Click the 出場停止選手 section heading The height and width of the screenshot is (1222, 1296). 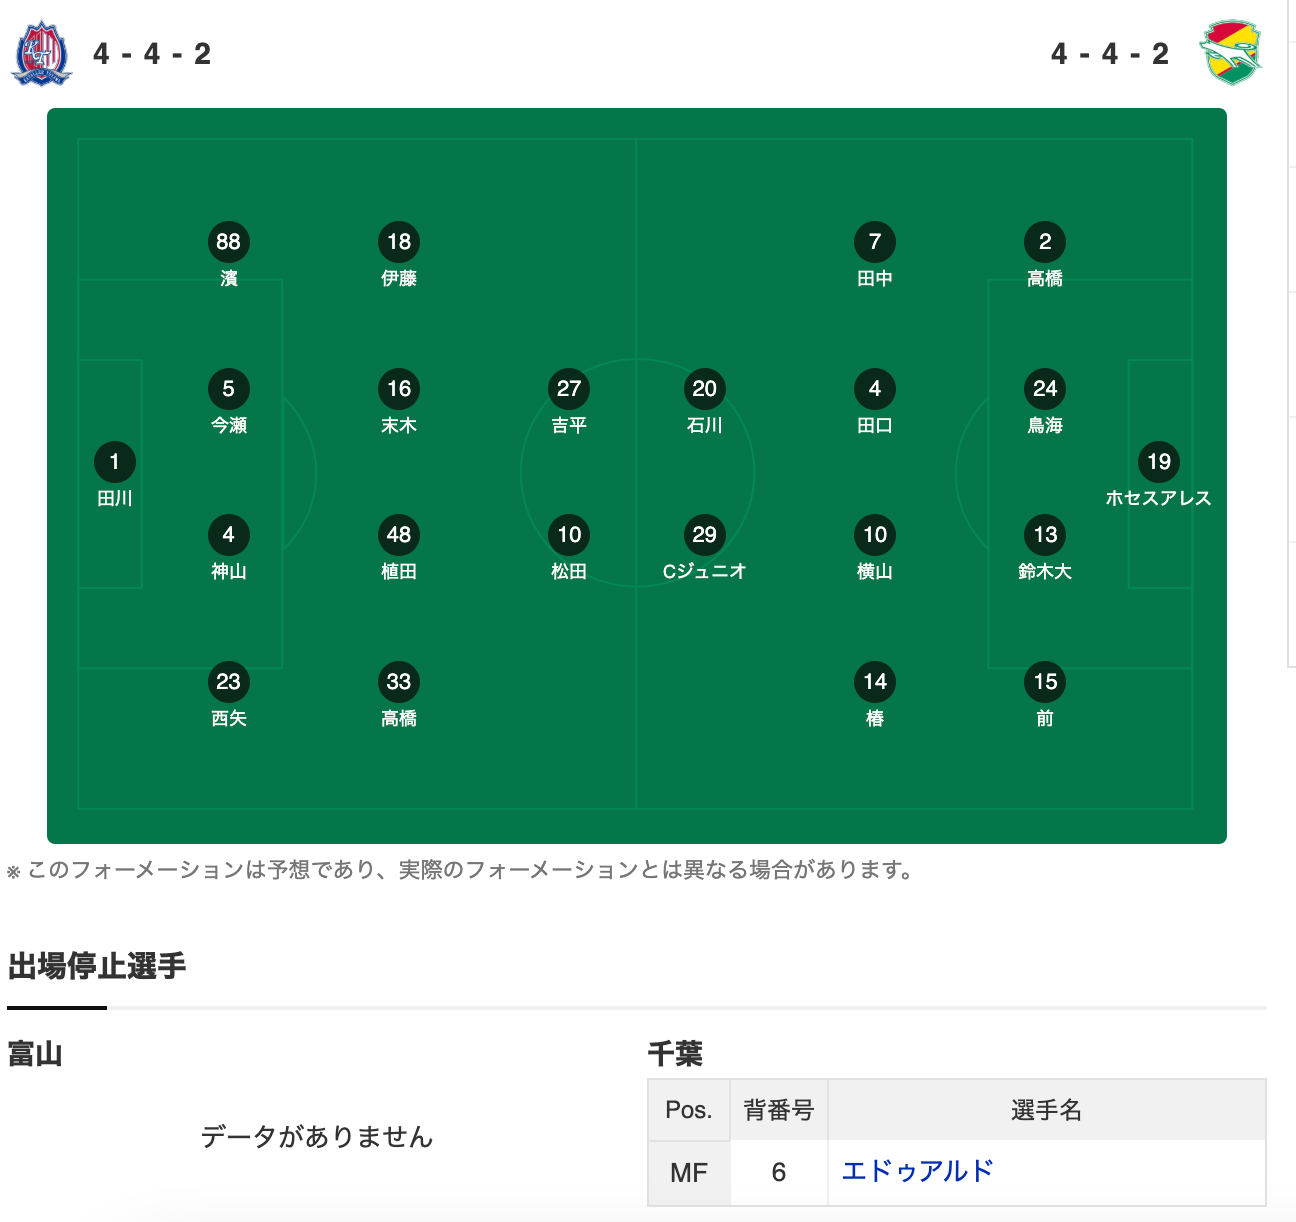[97, 966]
